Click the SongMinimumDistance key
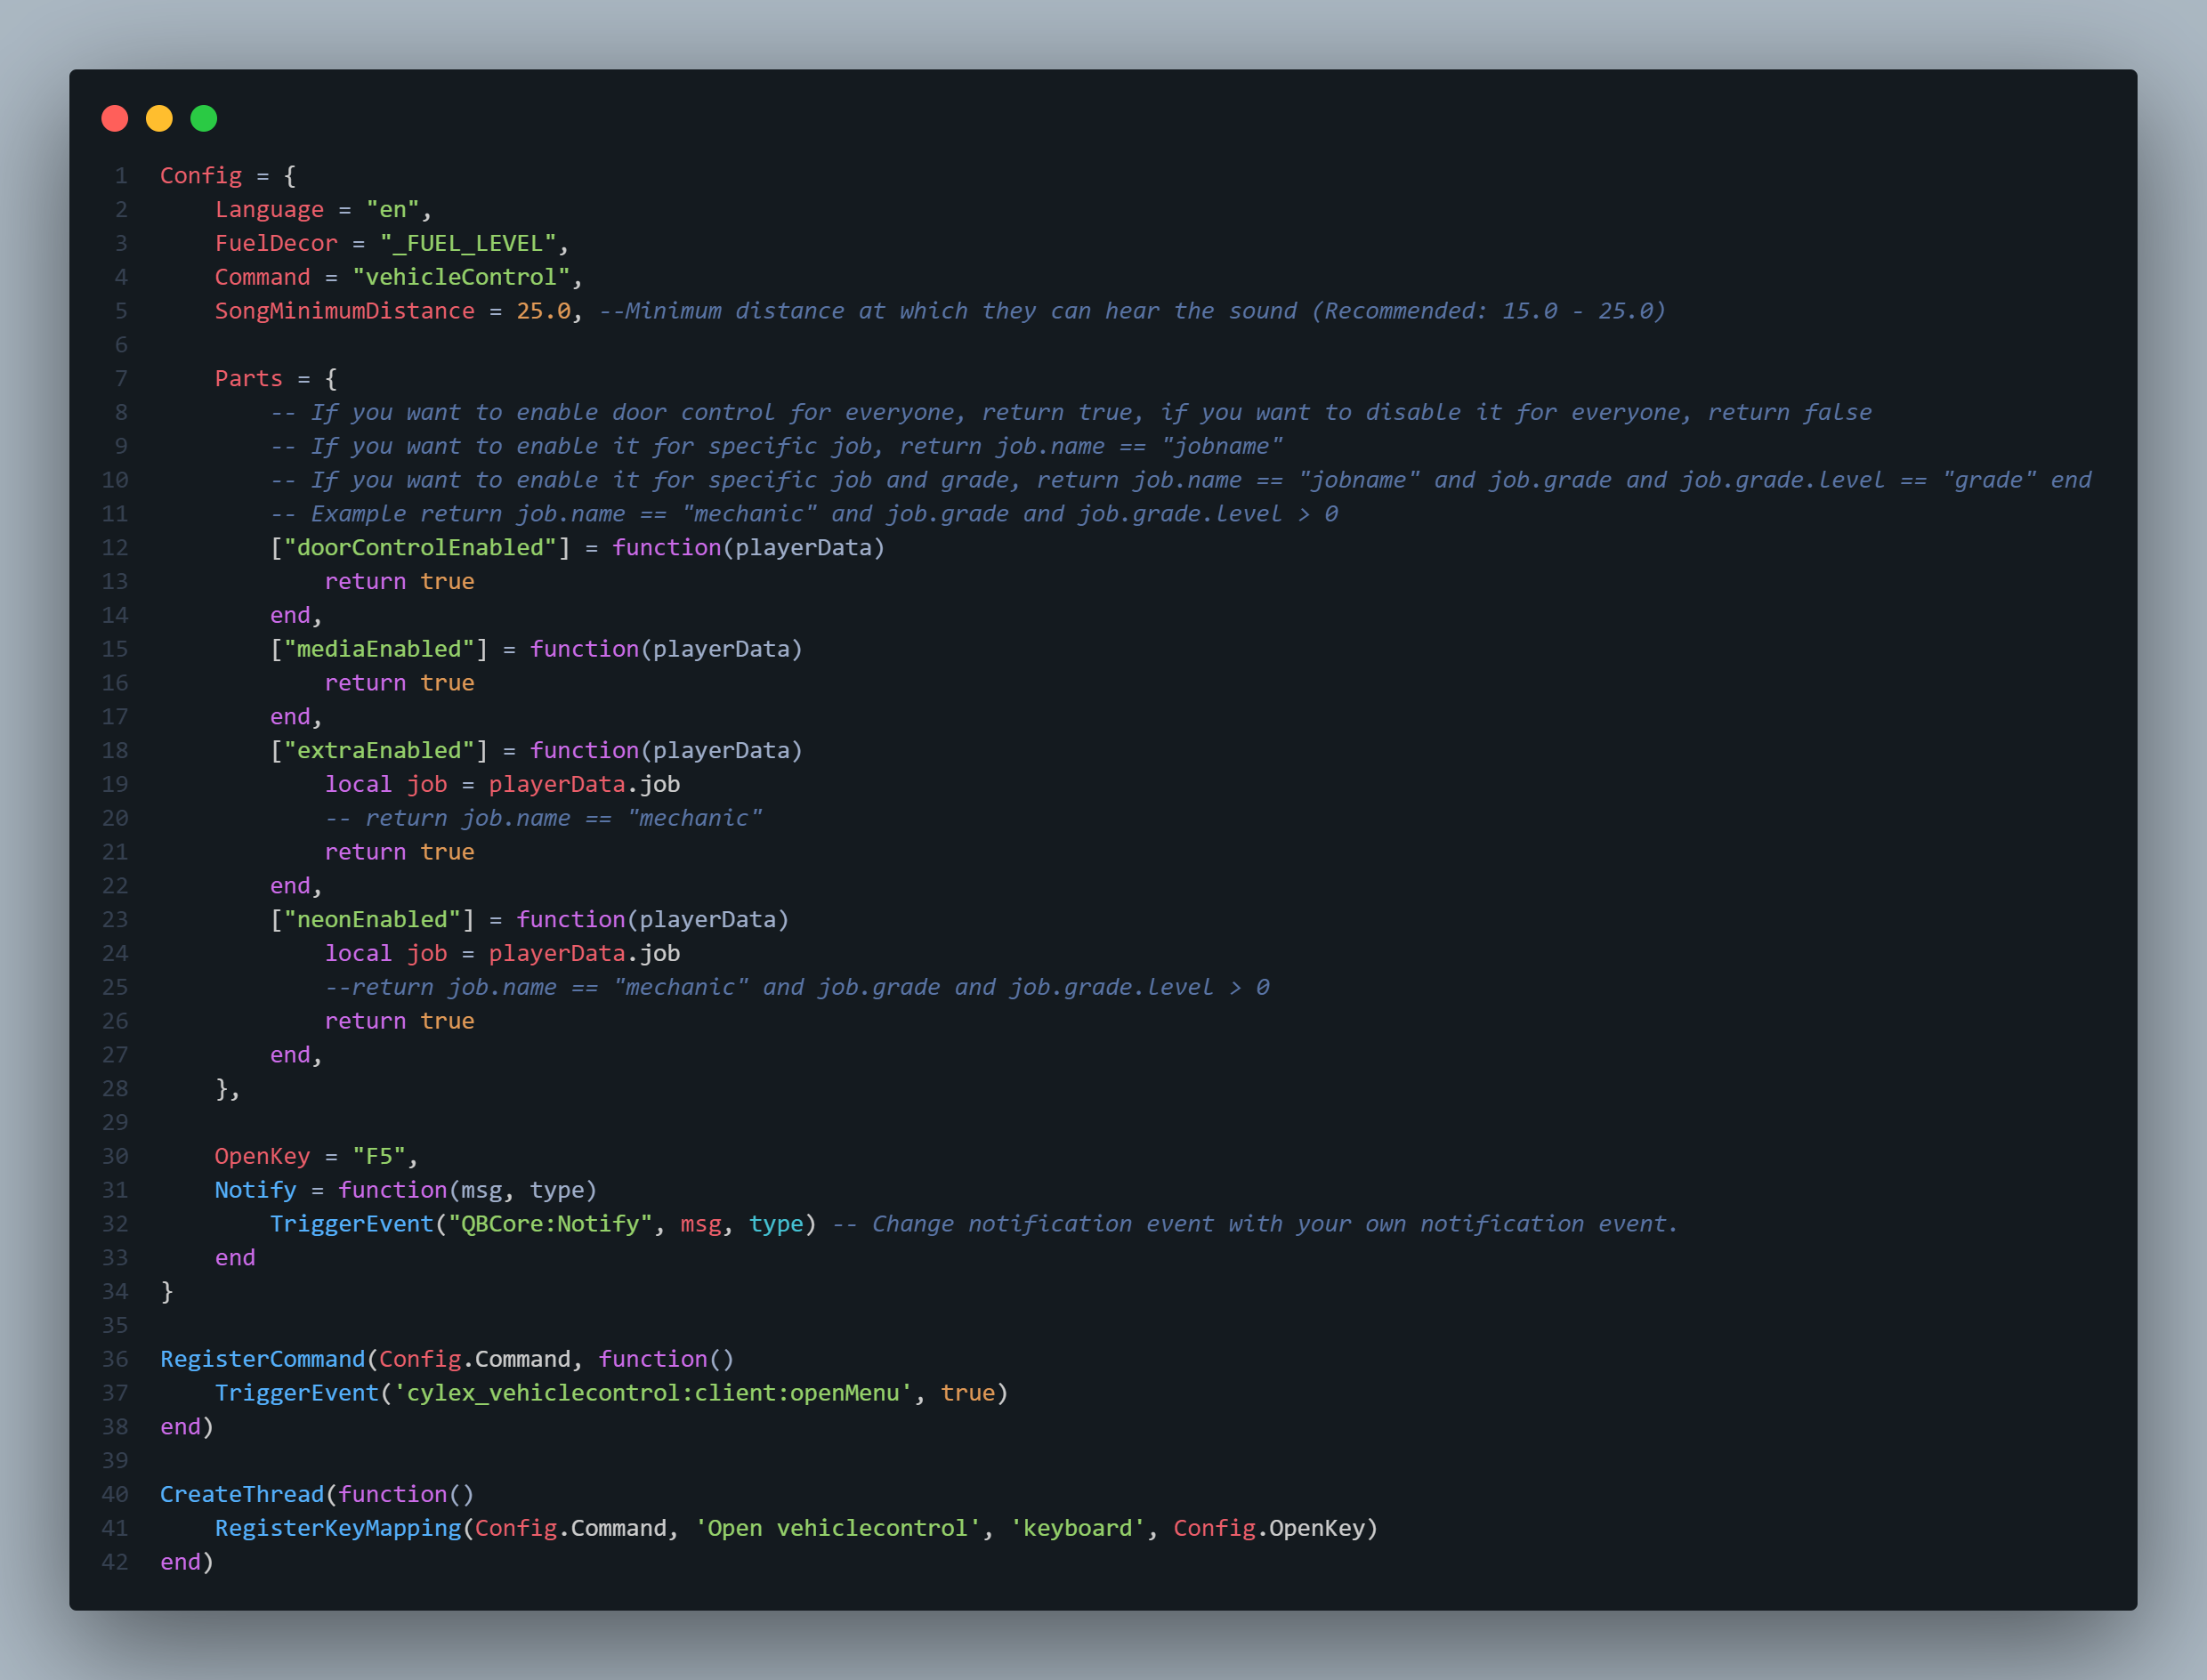Viewport: 2207px width, 1680px height. (345, 311)
